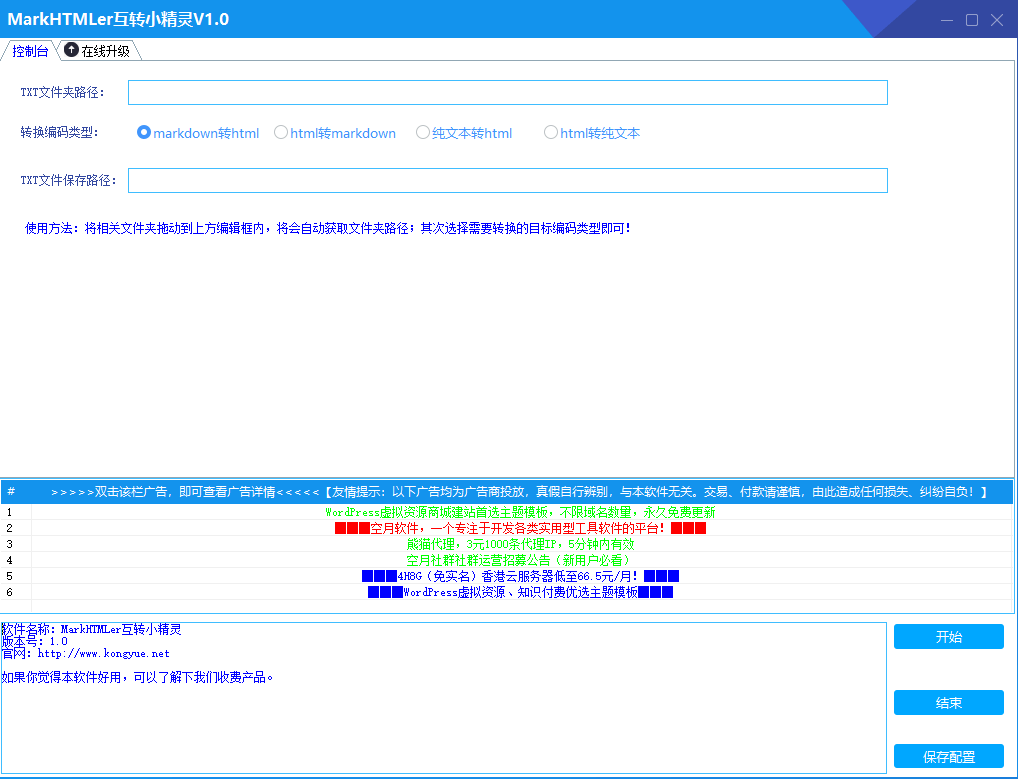The height and width of the screenshot is (779, 1018).
Task: Select the html转纯文本 radio button
Action: point(551,132)
